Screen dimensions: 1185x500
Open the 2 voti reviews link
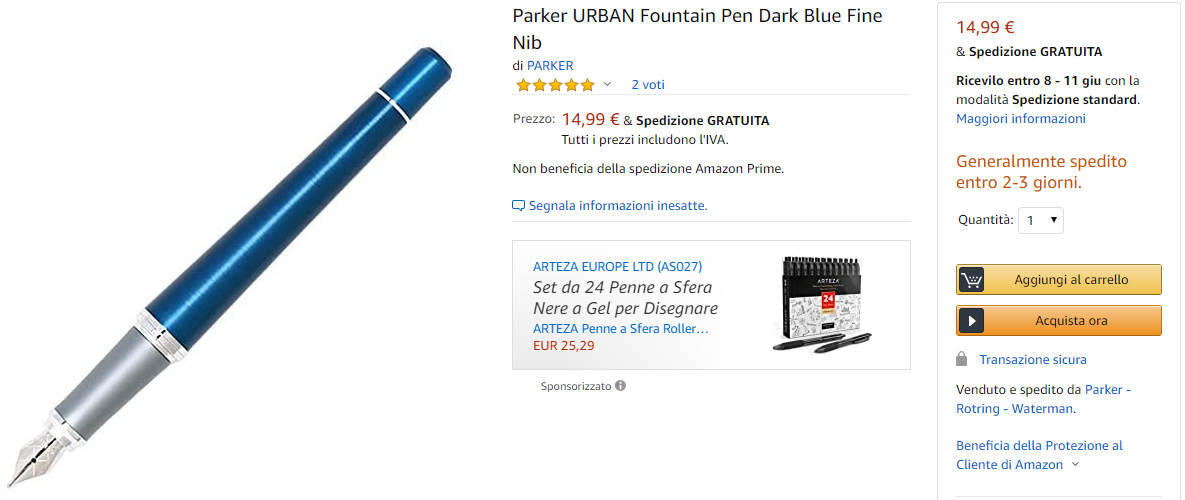pos(648,85)
